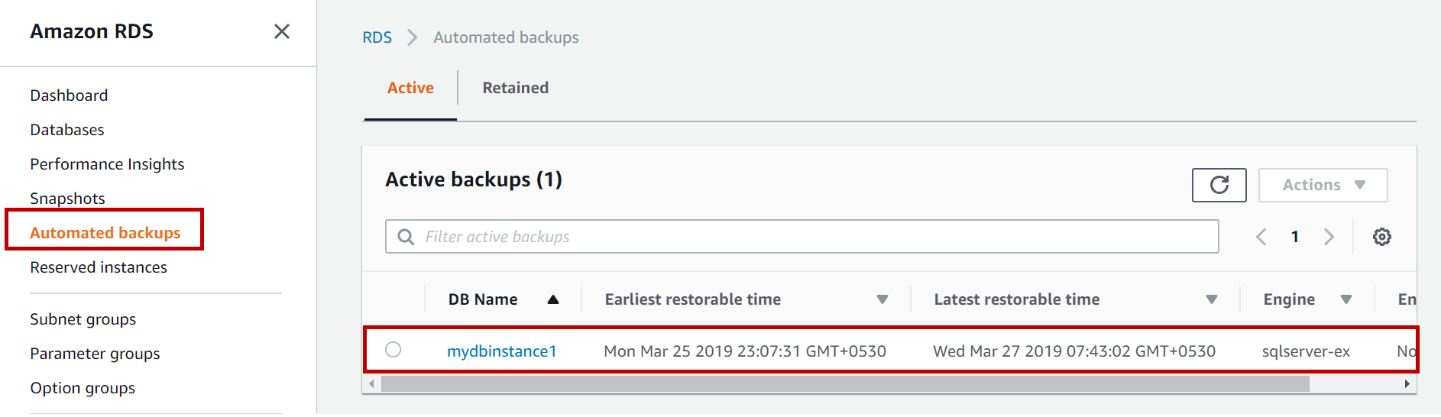Sort by DB Name column arrow

(553, 299)
